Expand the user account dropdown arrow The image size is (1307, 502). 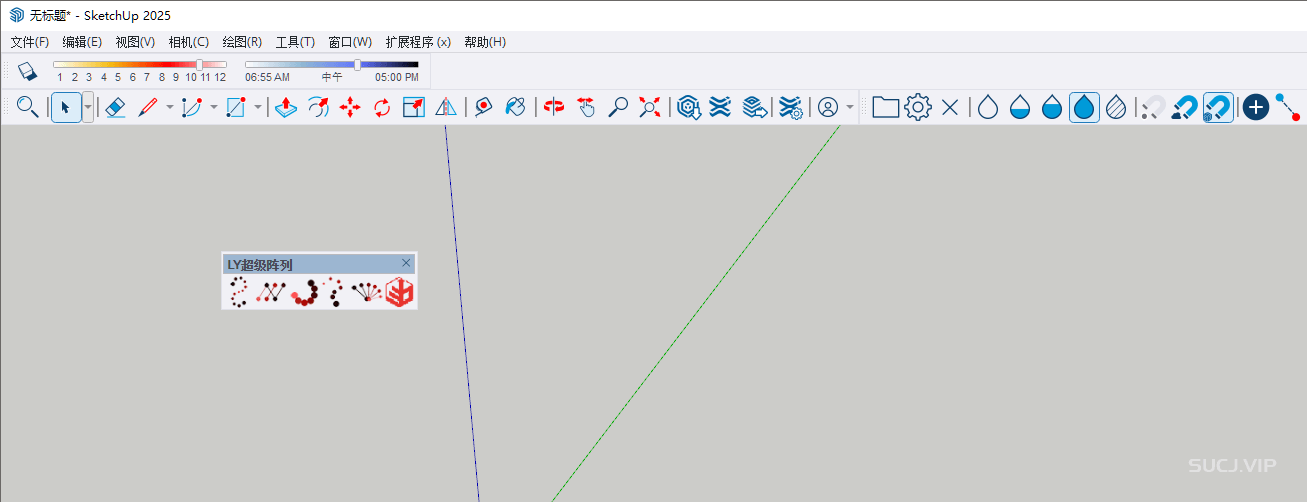click(x=850, y=107)
